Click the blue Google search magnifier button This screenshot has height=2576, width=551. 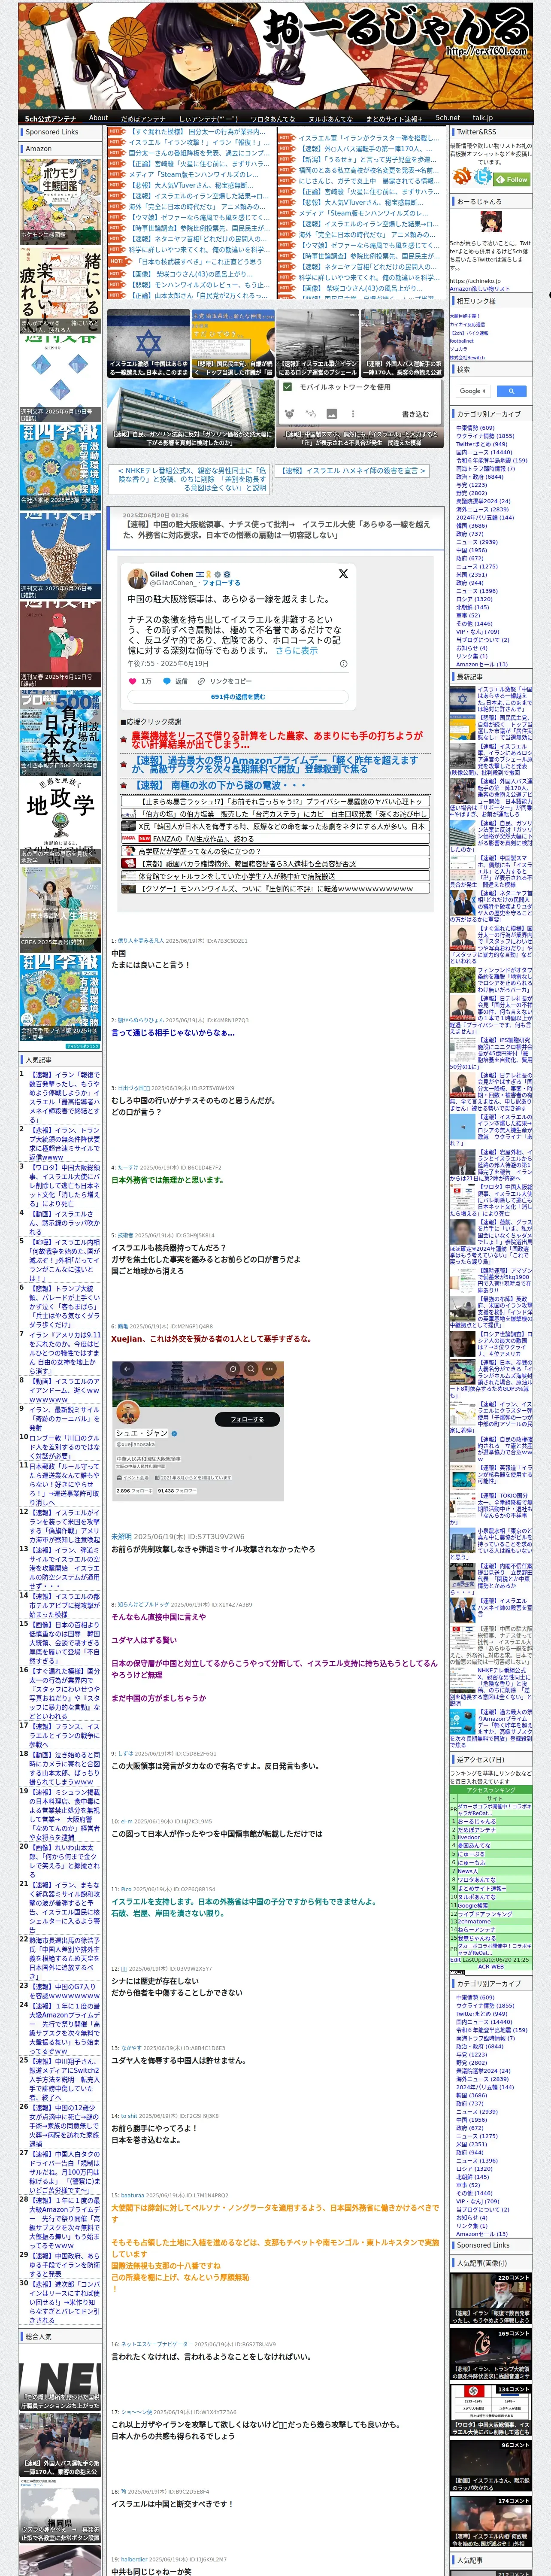coord(511,391)
